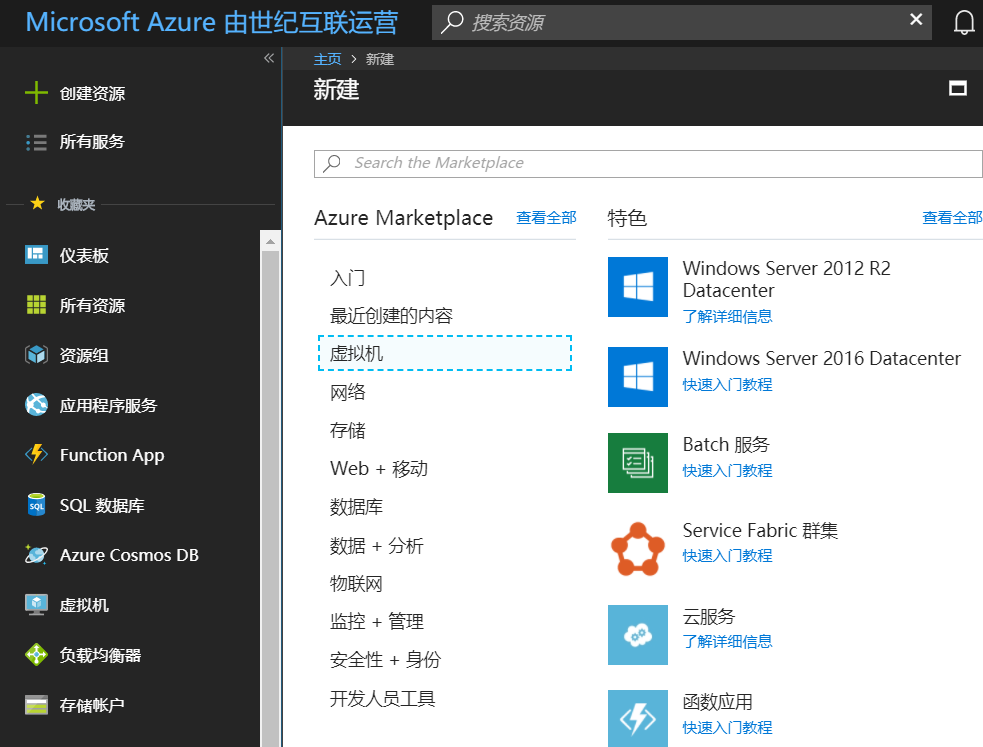The image size is (983, 747).
Task: Click the magnifier icon in top search bar
Action: tap(451, 22)
